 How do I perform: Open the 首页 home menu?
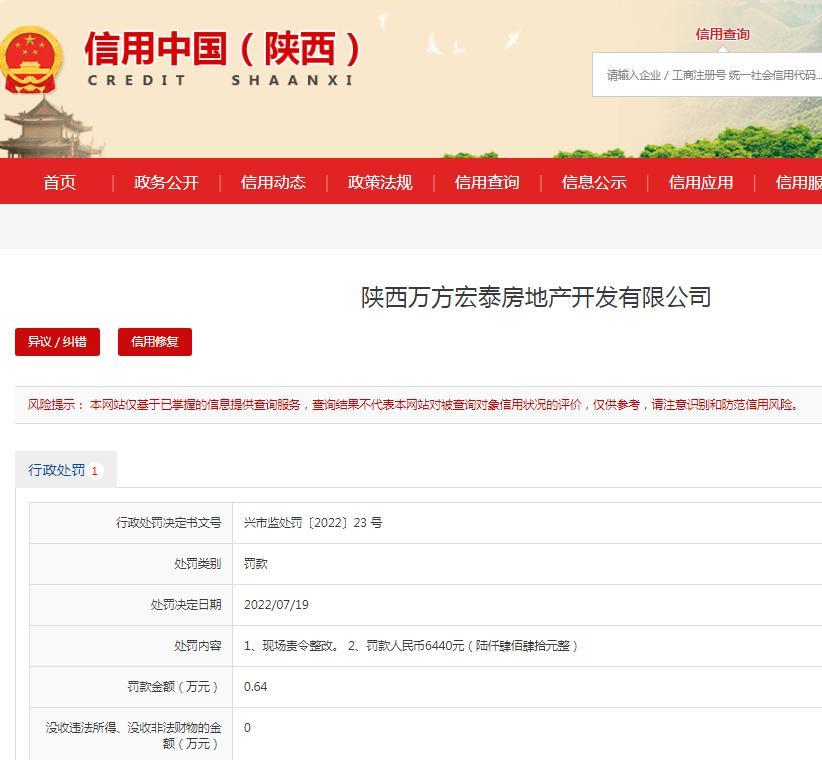click(59, 182)
